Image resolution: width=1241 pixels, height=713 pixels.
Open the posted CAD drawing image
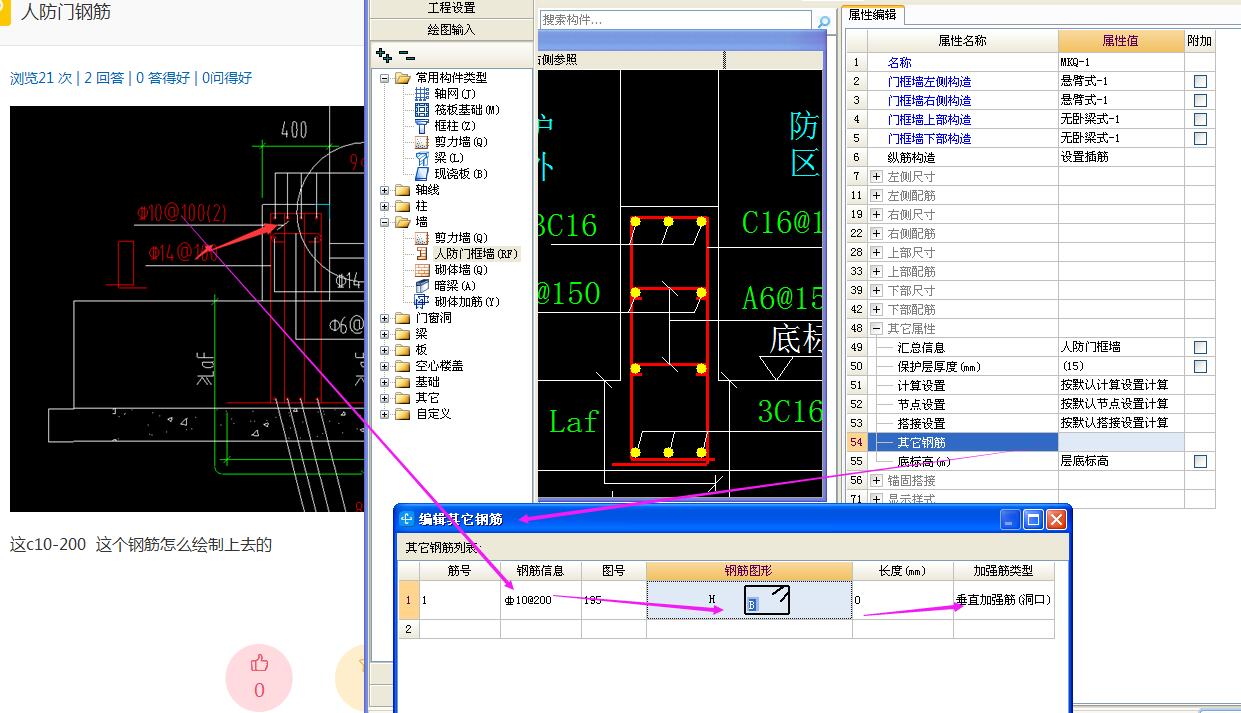point(186,309)
